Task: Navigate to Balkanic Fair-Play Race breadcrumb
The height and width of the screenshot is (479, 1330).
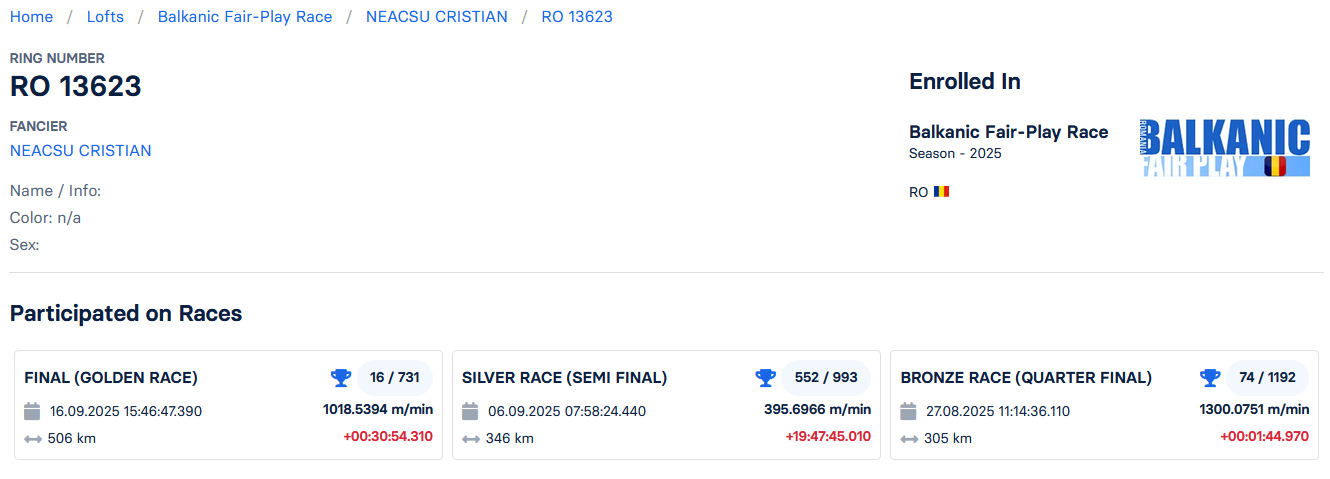Action: pyautogui.click(x=245, y=17)
